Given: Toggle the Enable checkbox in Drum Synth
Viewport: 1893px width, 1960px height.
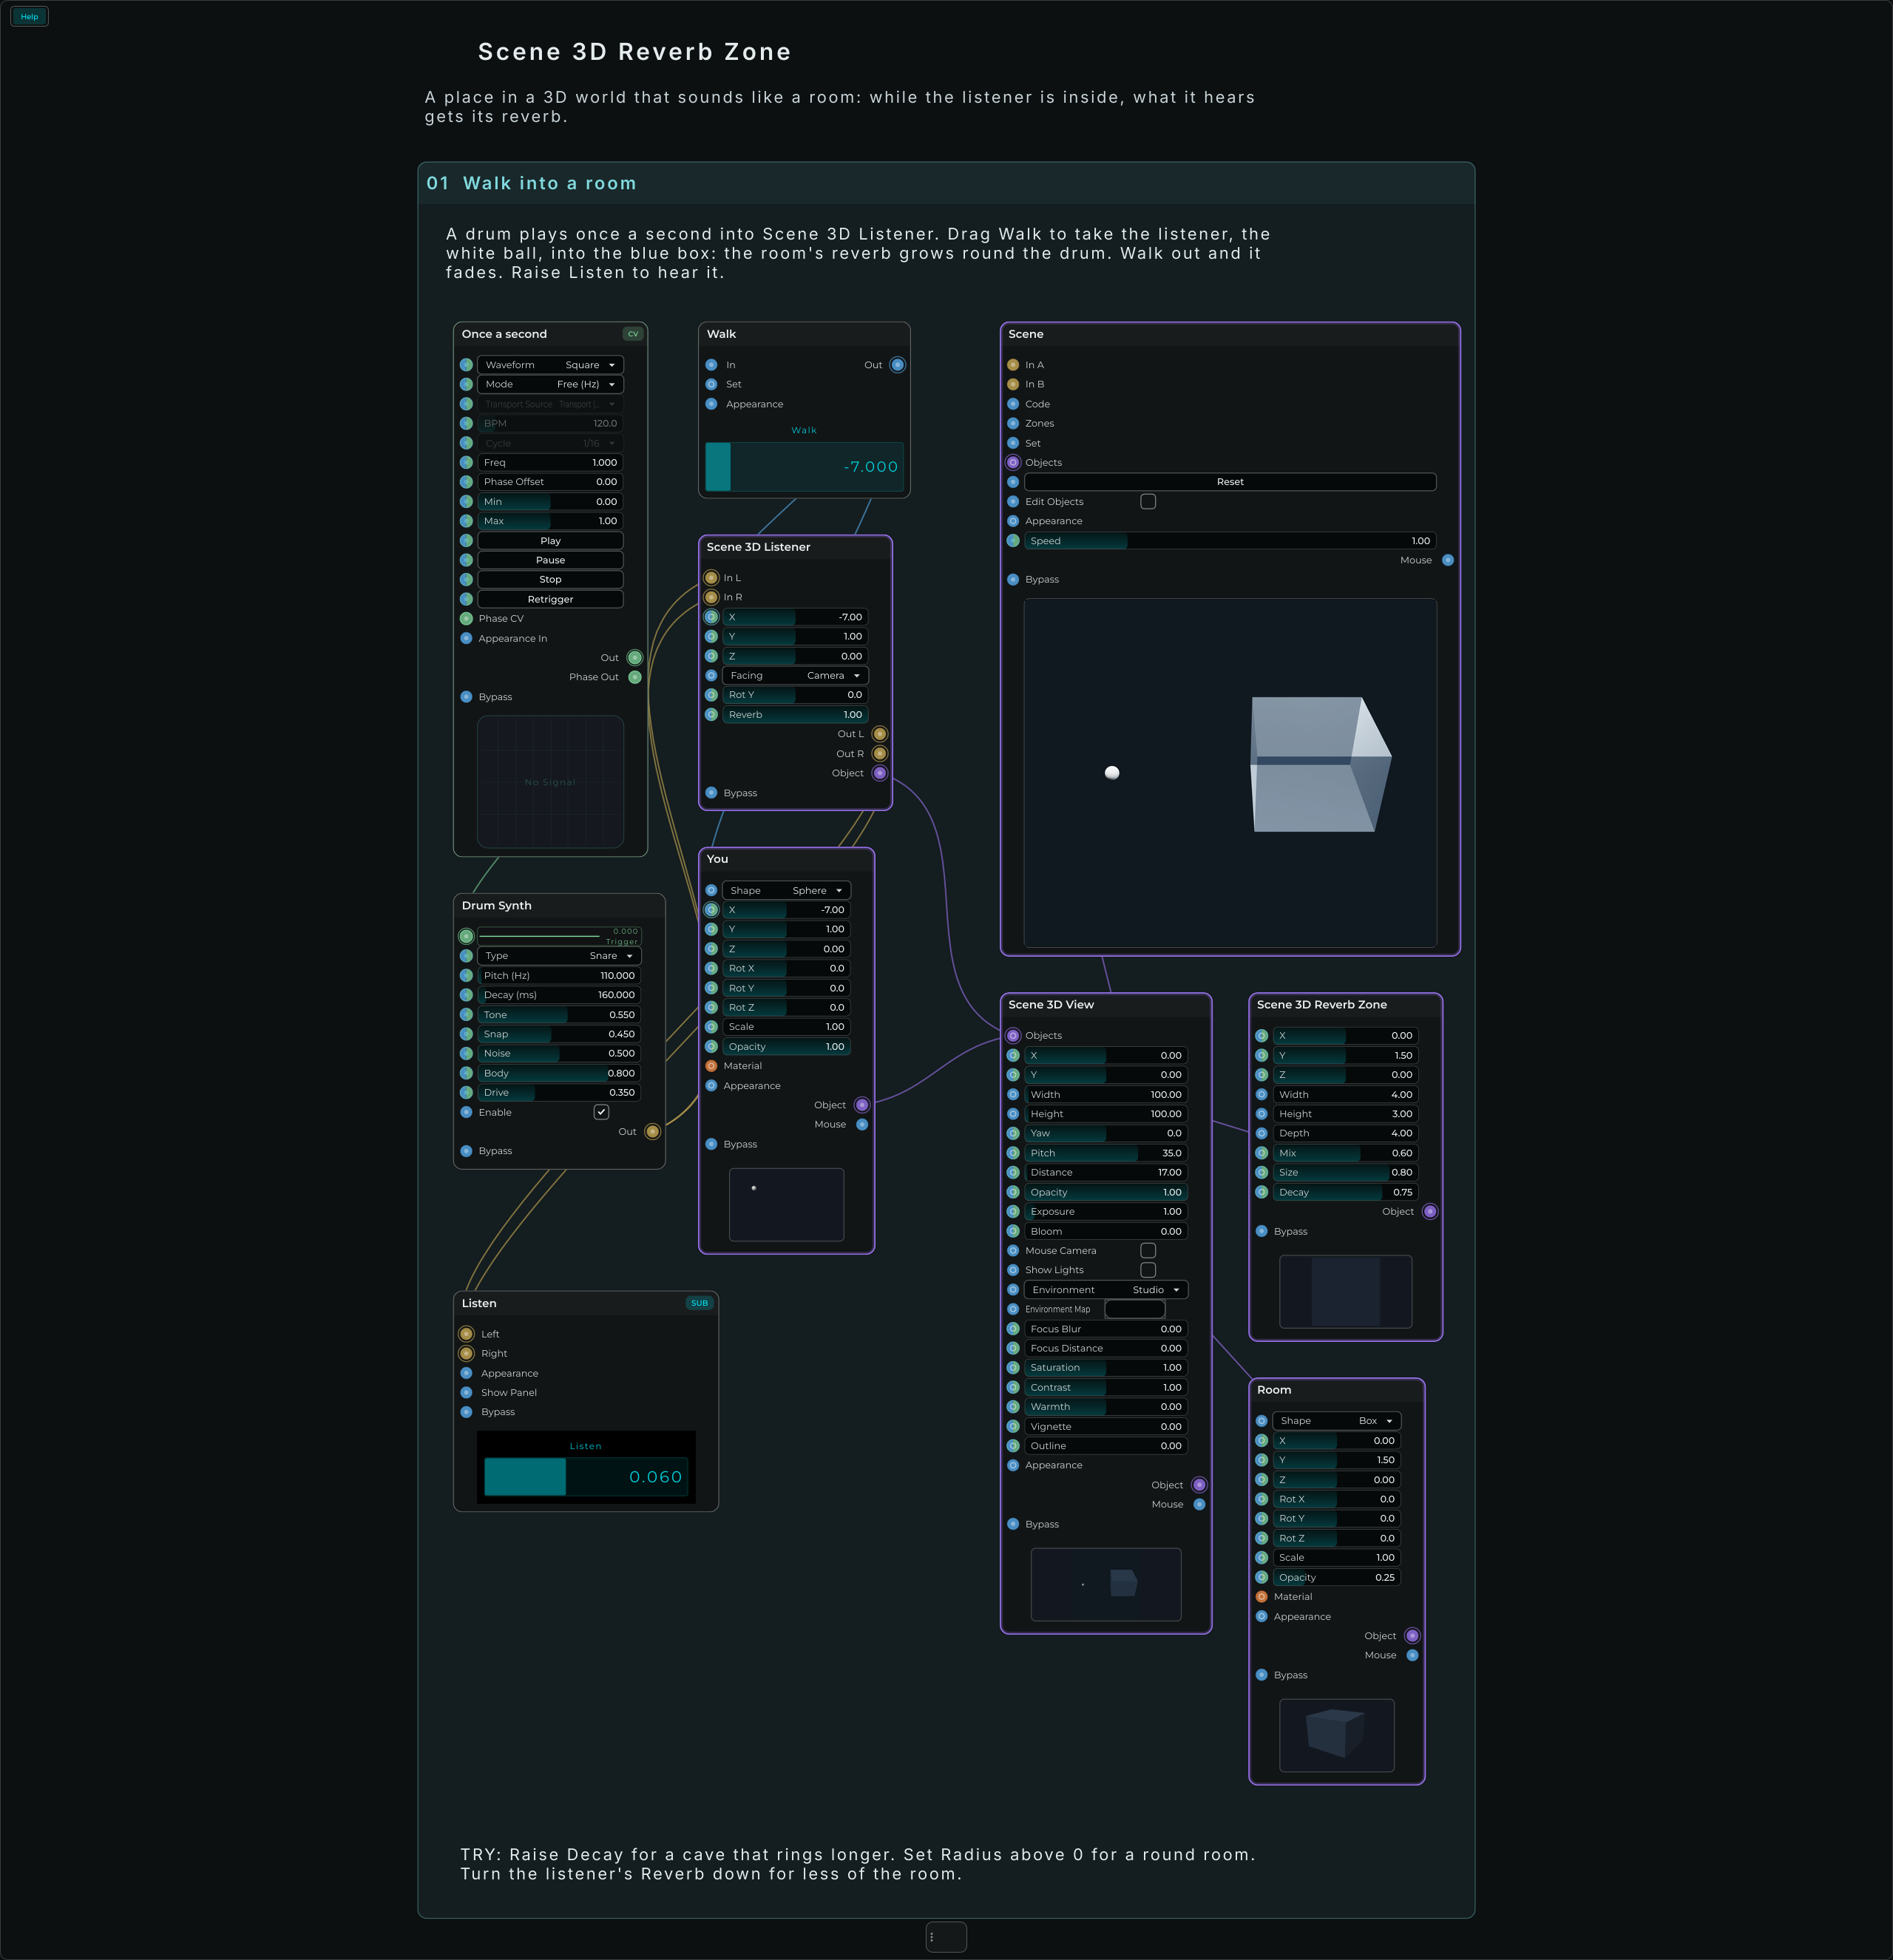Looking at the screenshot, I should [x=601, y=1112].
